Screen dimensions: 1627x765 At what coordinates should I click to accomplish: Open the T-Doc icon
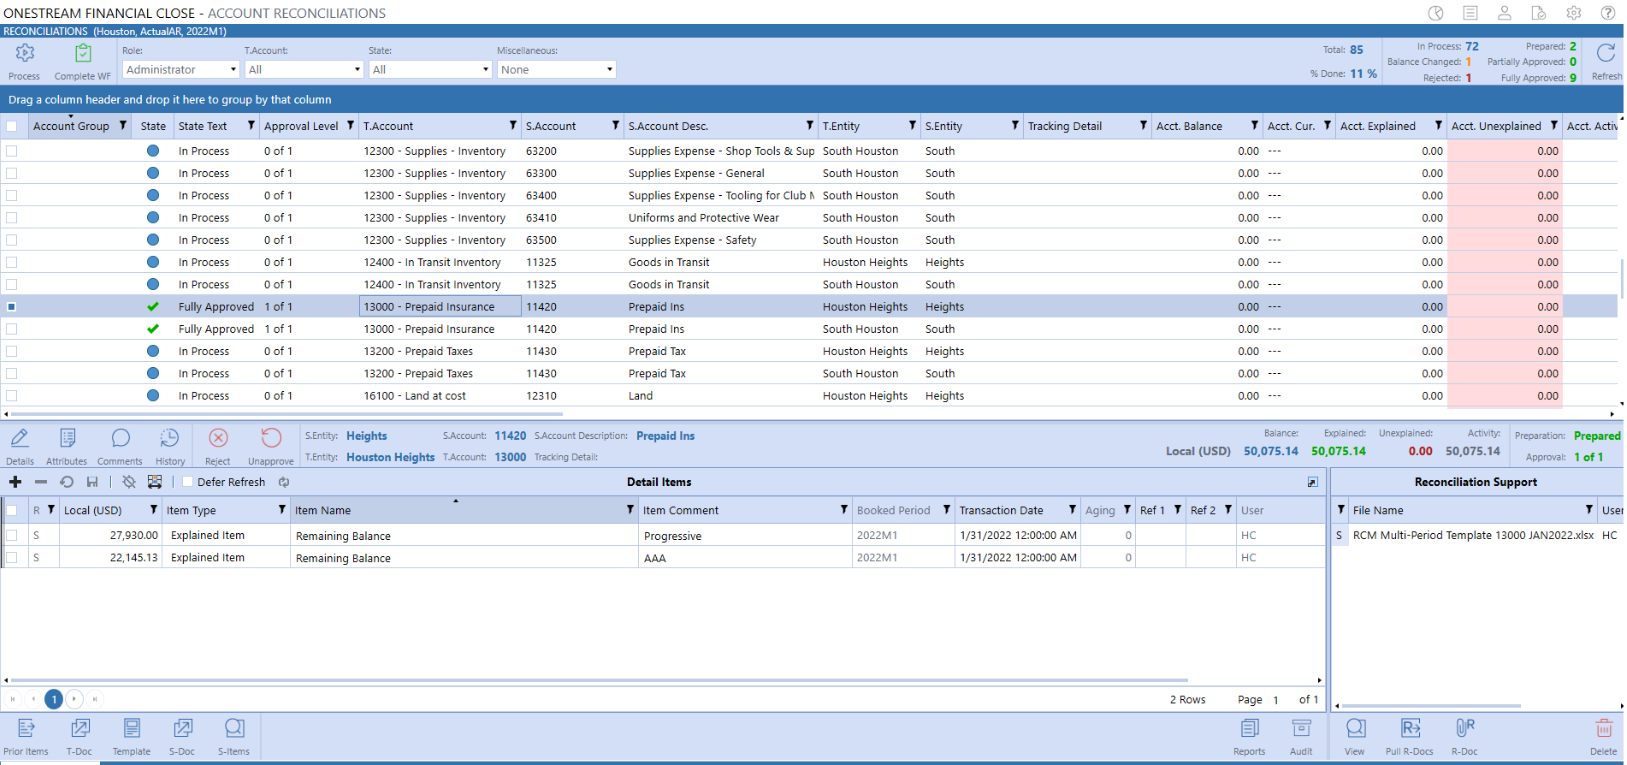[80, 728]
